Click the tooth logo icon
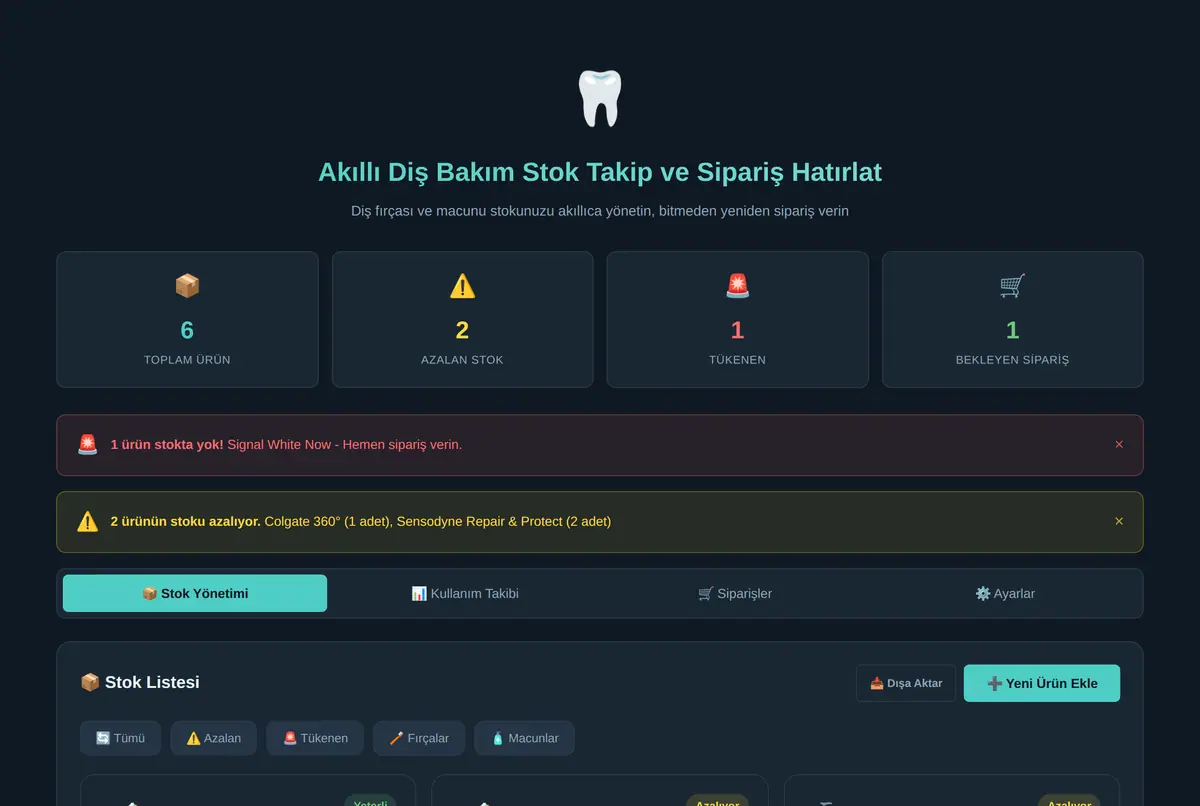The width and height of the screenshot is (1200, 806). pos(600,99)
